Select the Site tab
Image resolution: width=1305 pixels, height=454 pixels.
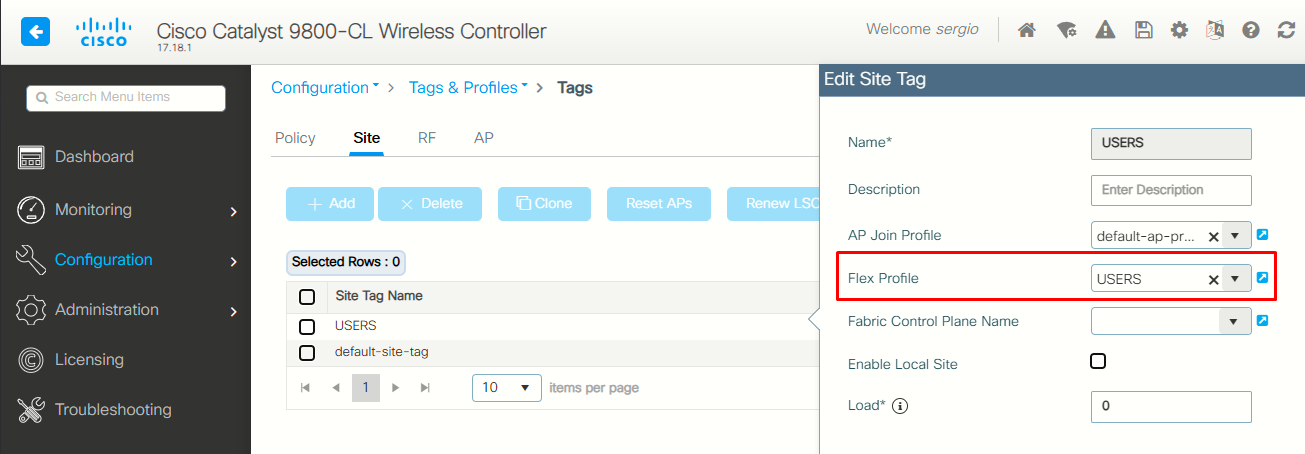(x=367, y=138)
